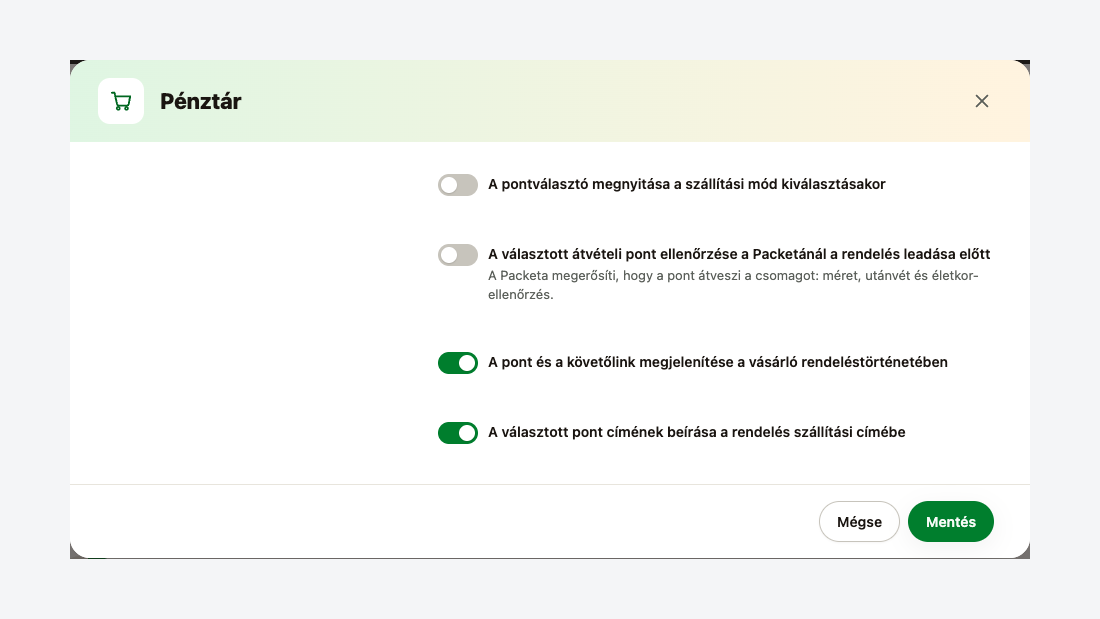Click label 'A pontválasztó megnyitása a szállítási mód kiválasztásakor'
The width and height of the screenshot is (1100, 619).
(x=687, y=185)
